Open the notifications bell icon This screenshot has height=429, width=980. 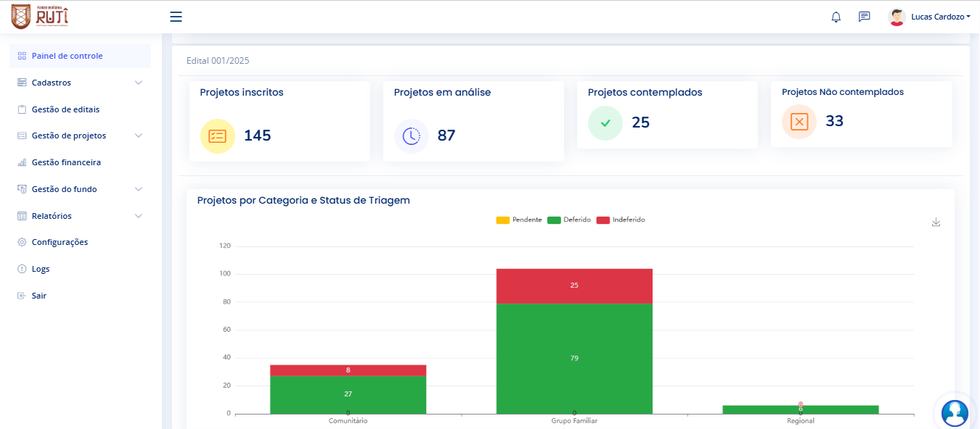click(836, 17)
